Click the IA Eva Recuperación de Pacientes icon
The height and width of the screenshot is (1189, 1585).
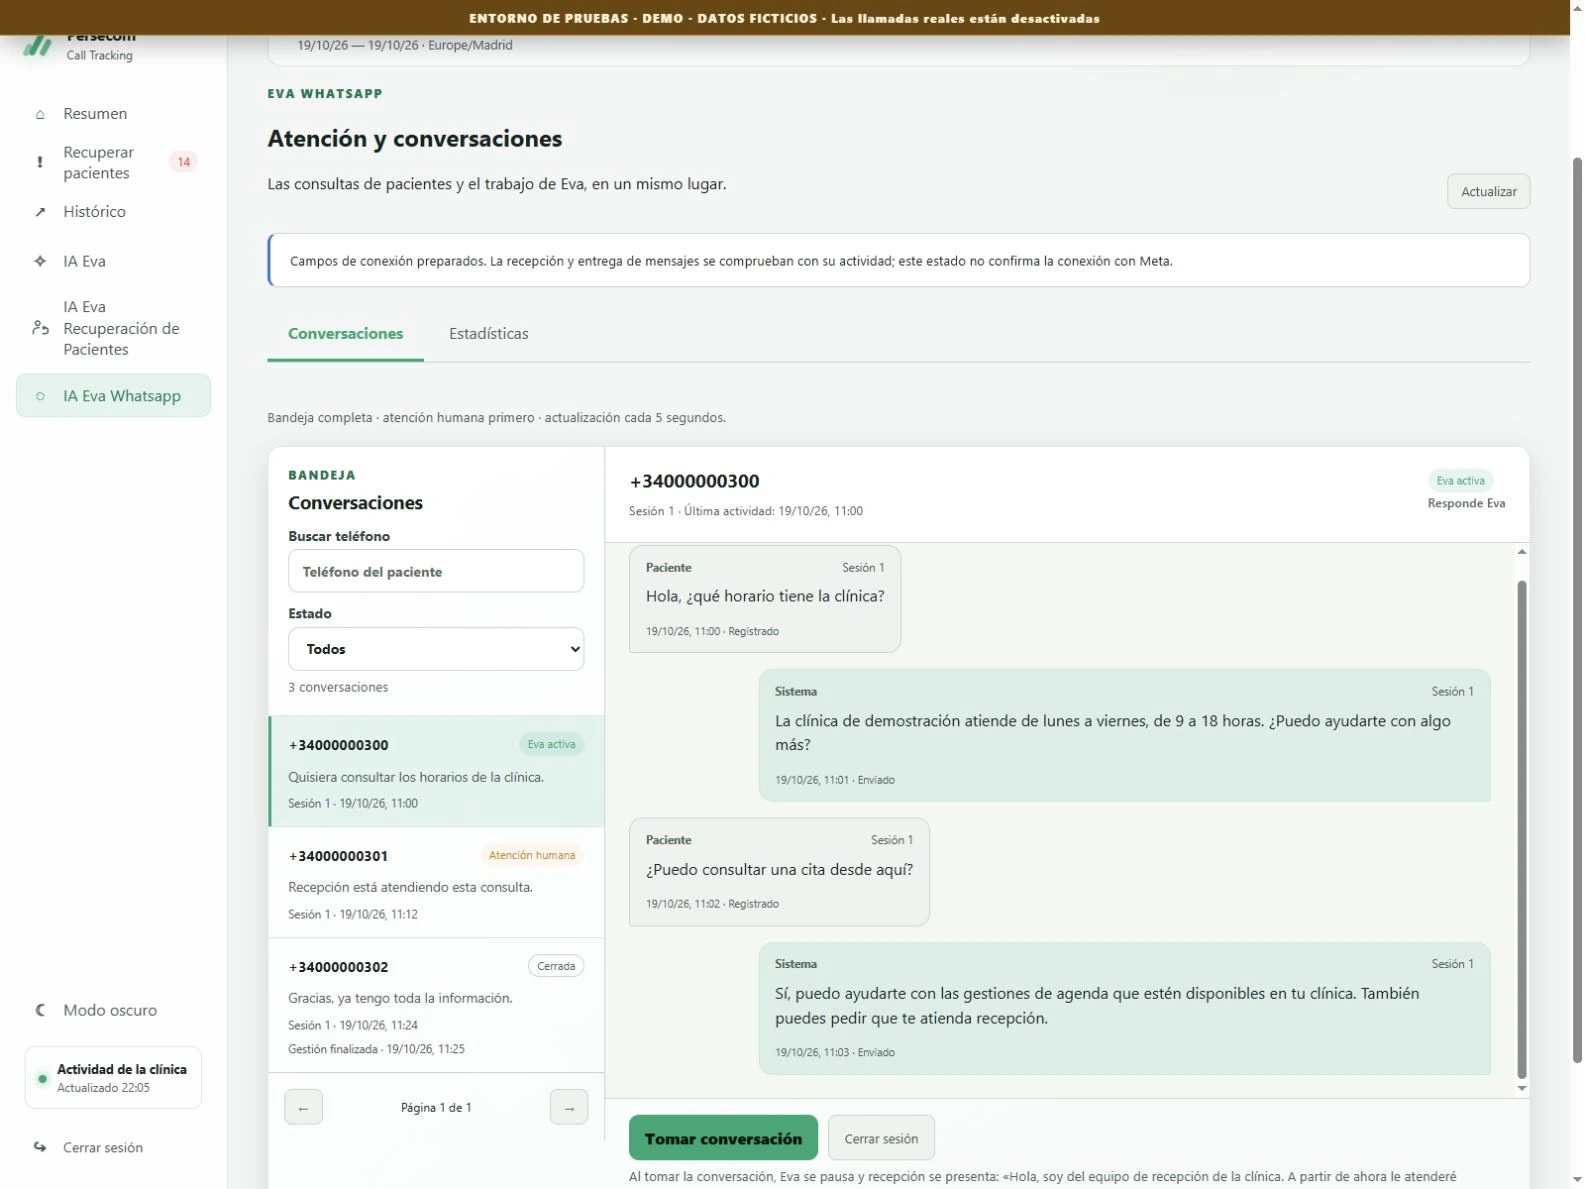point(40,328)
